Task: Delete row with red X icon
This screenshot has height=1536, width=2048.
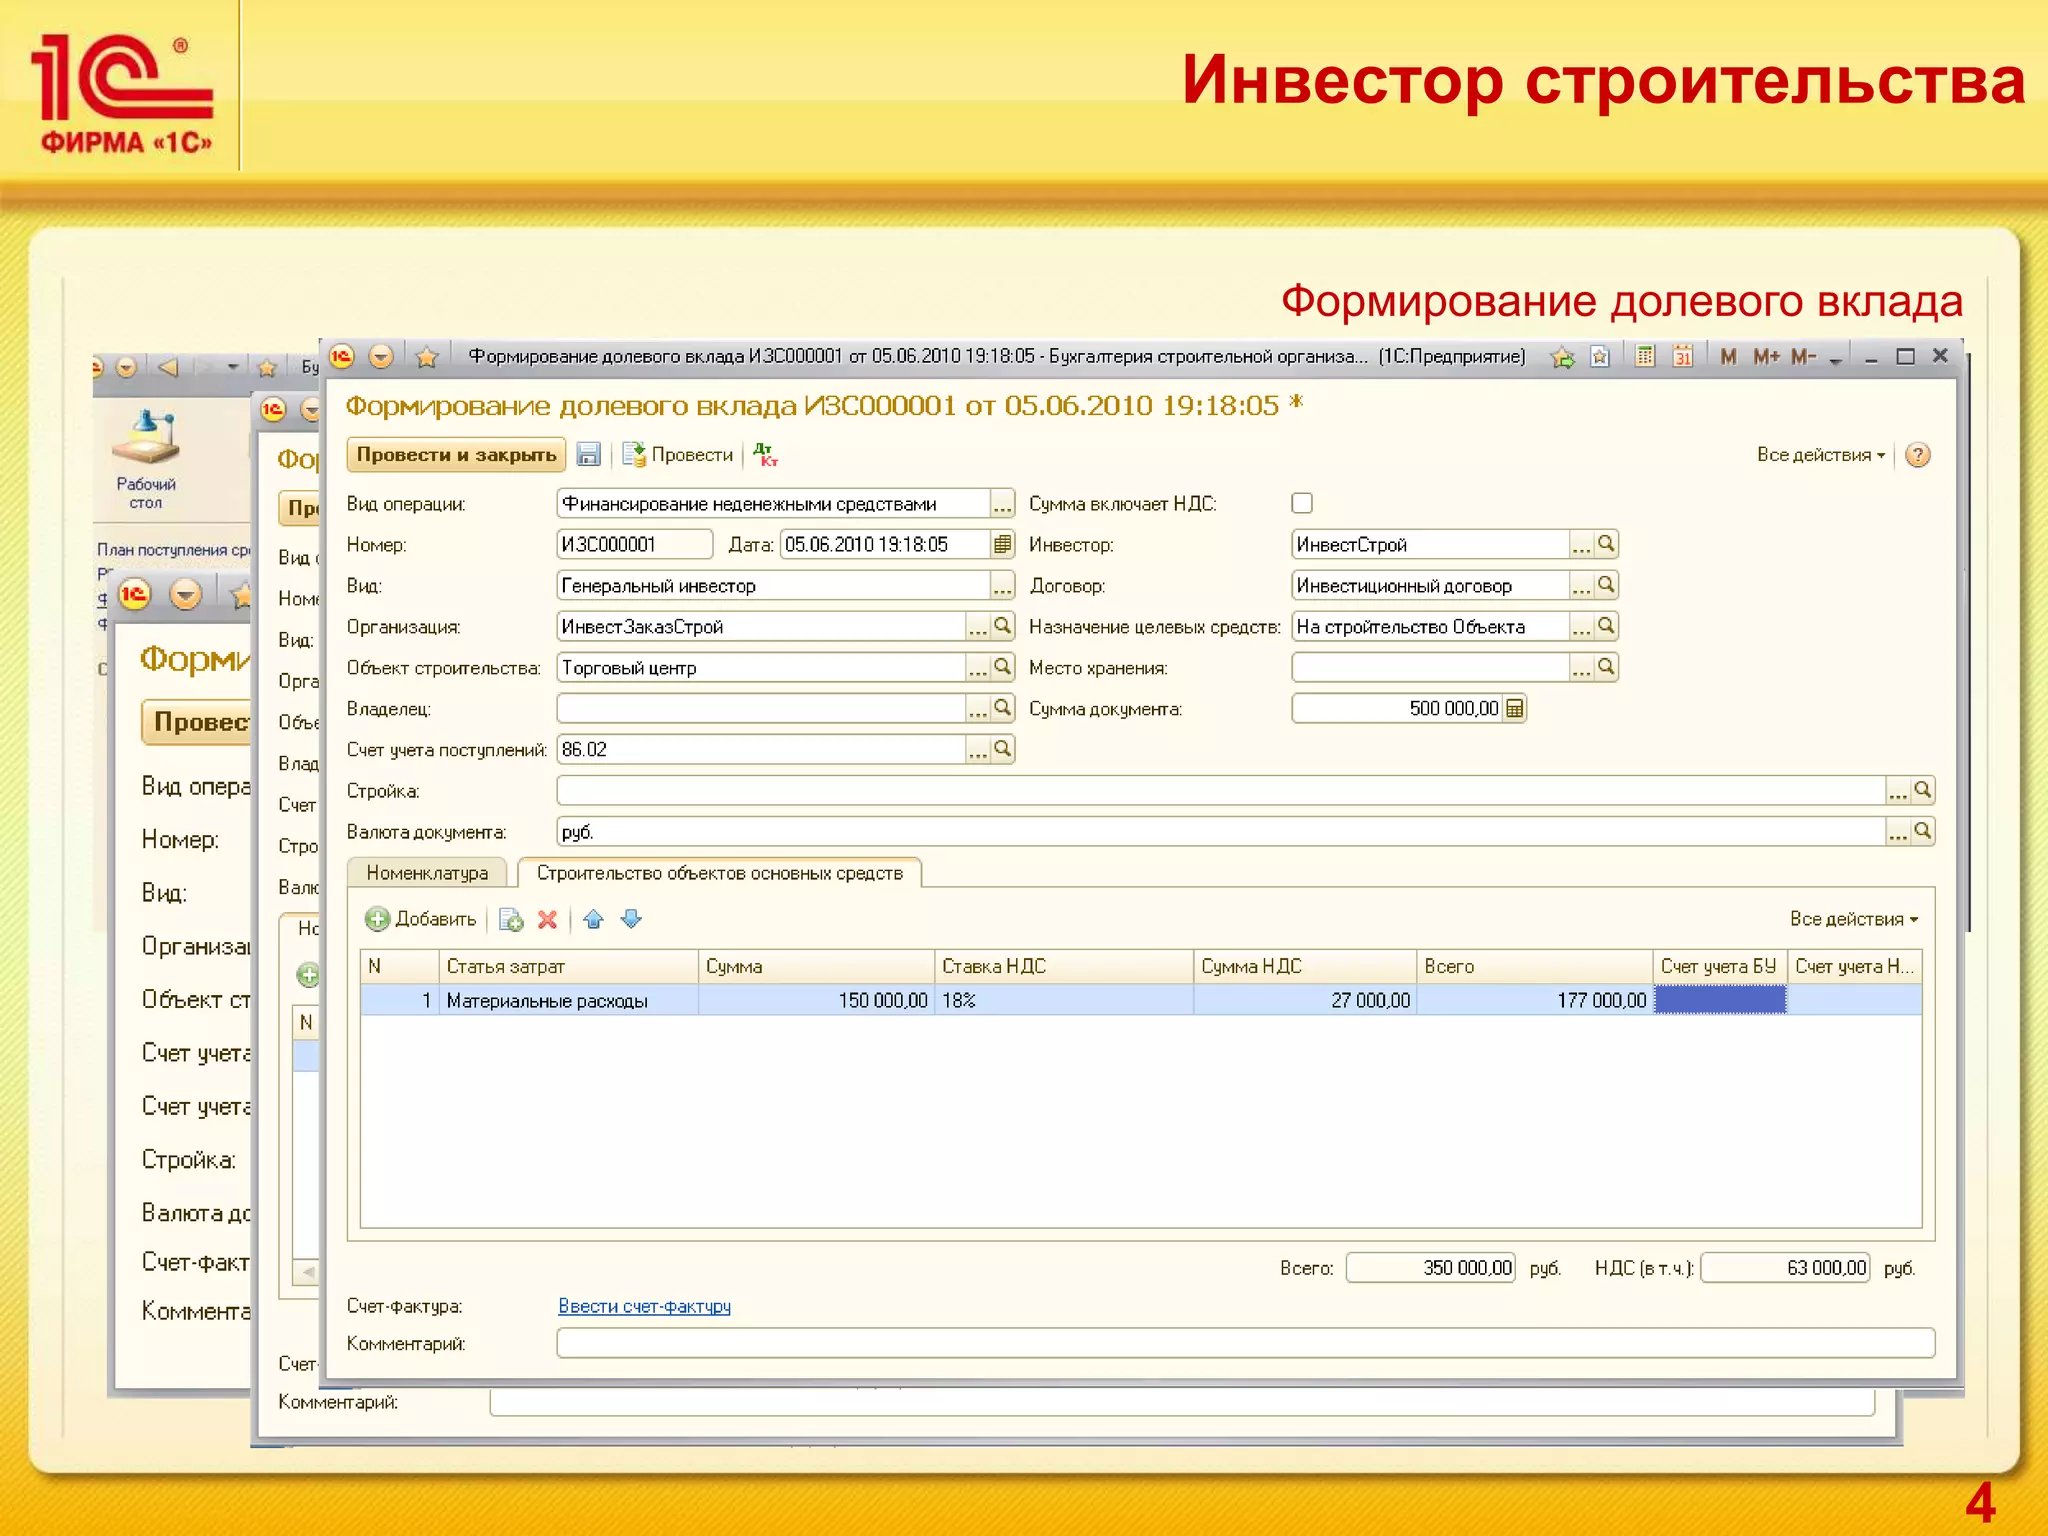Action: coord(547,919)
